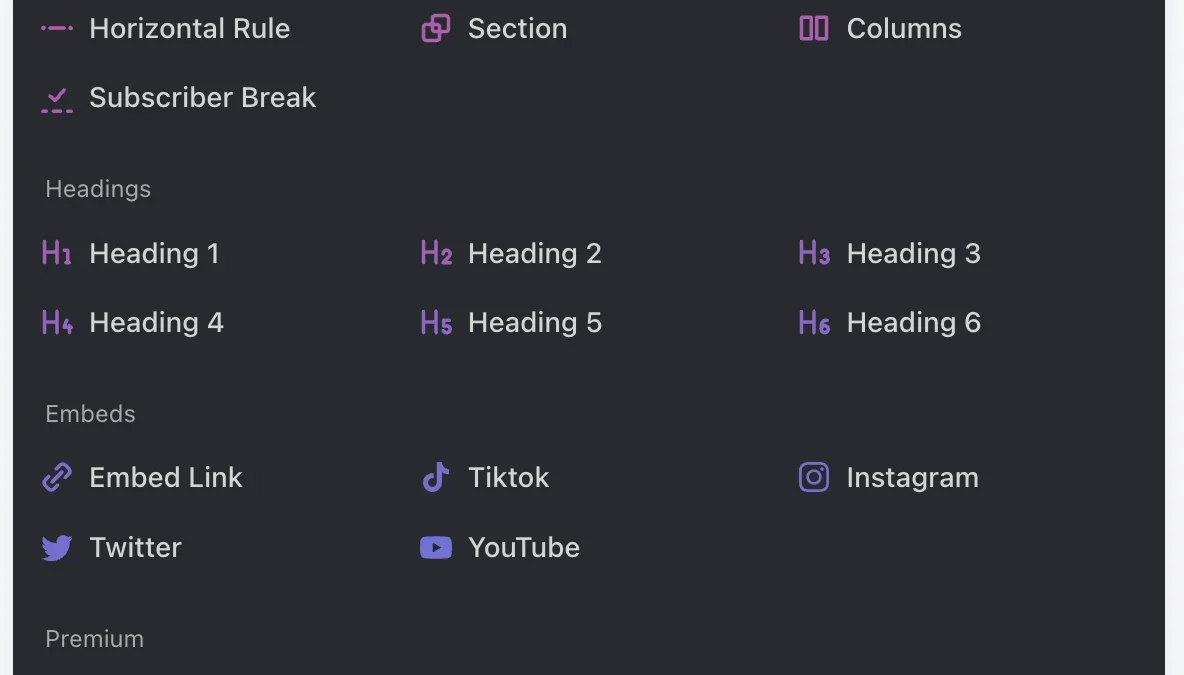1184x675 pixels.
Task: Choose the Heading 6 text option
Action: pyautogui.click(x=914, y=323)
